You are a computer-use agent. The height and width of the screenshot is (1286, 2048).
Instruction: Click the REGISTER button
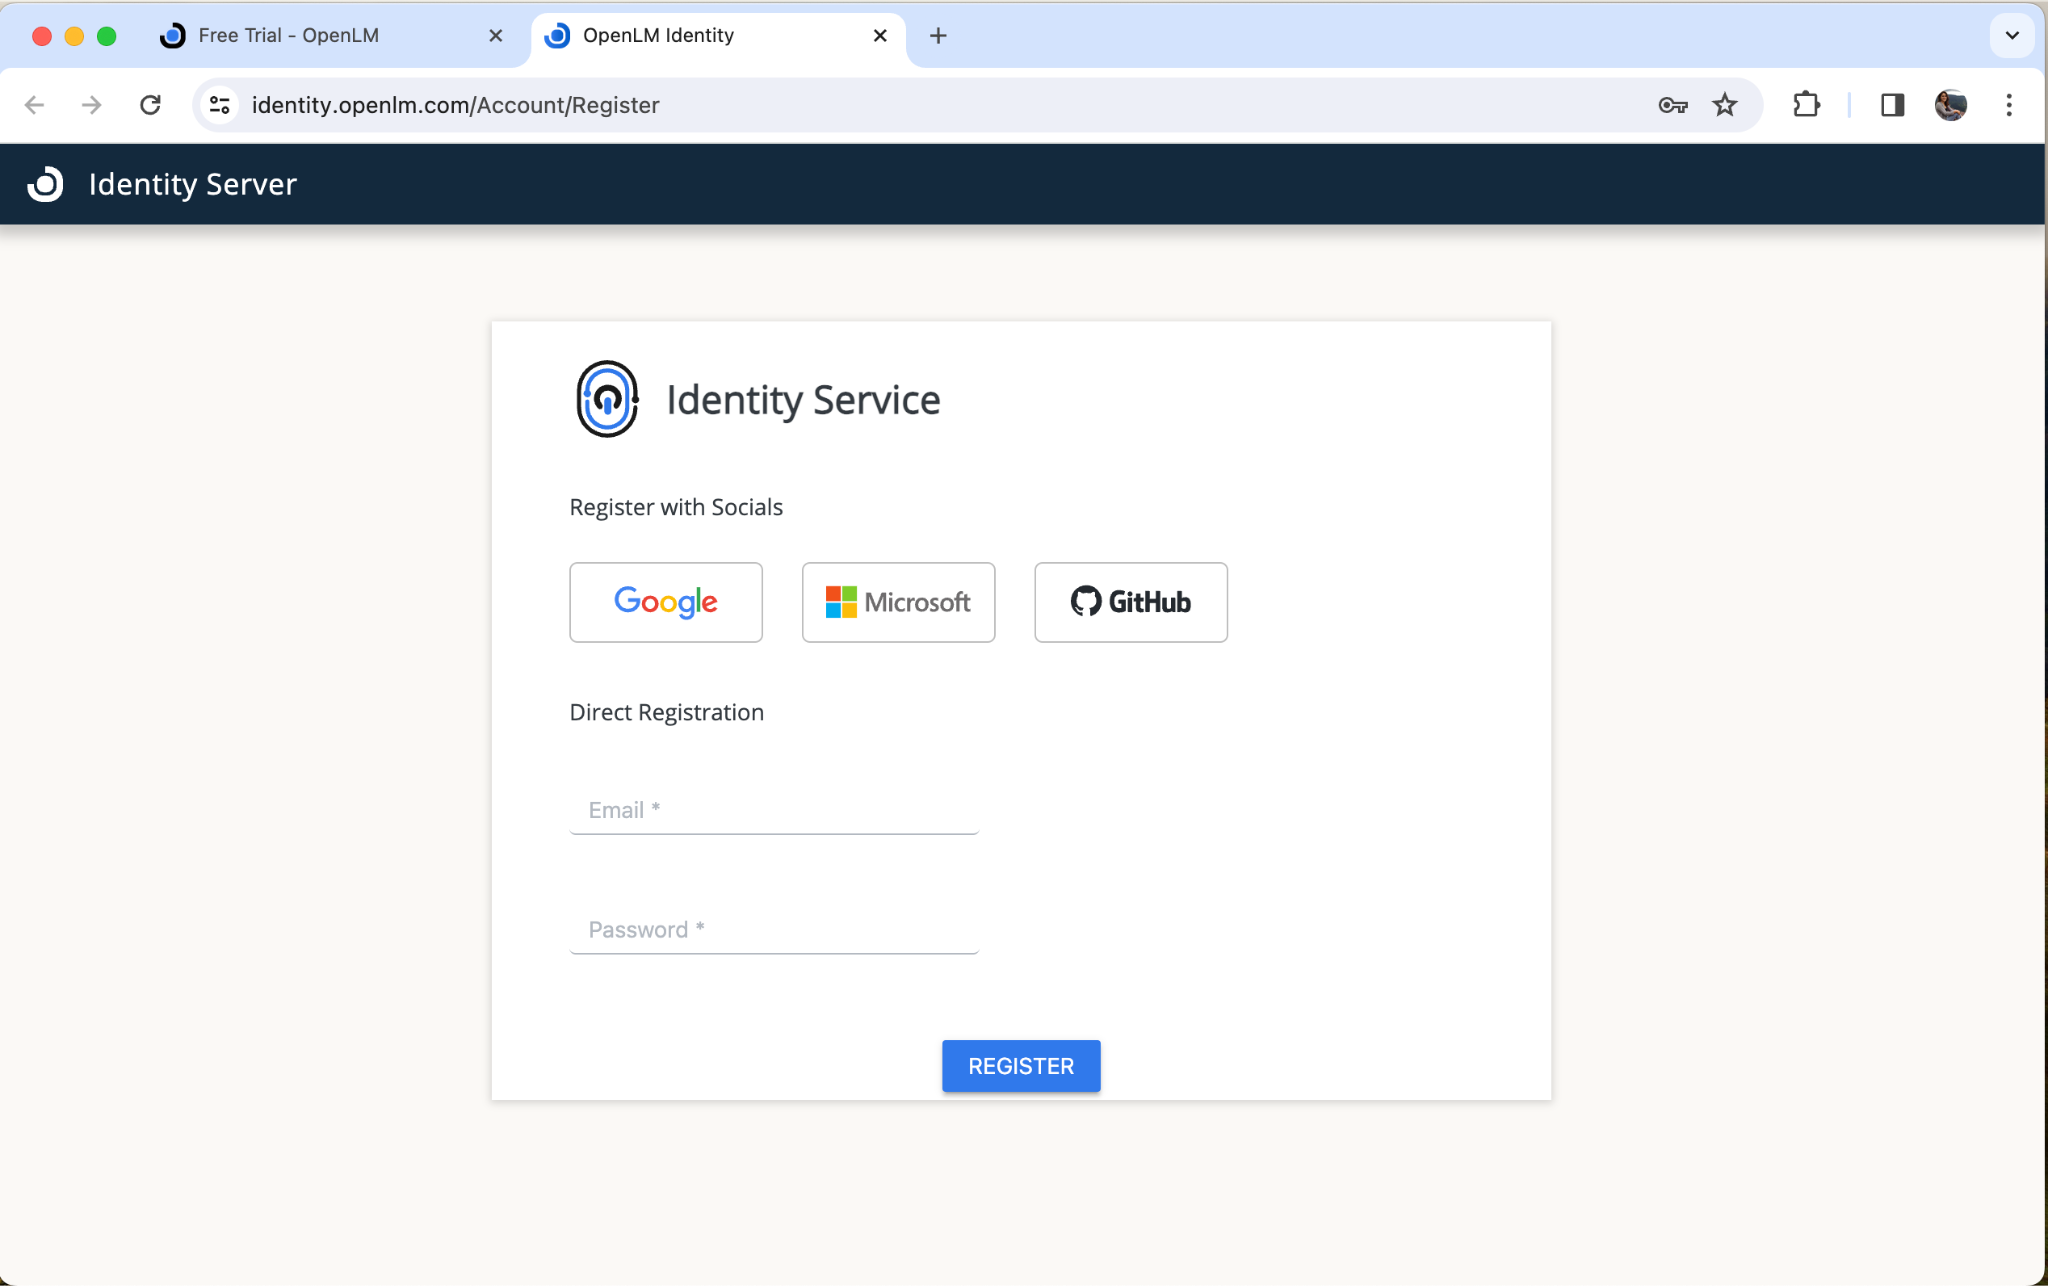coord(1020,1066)
